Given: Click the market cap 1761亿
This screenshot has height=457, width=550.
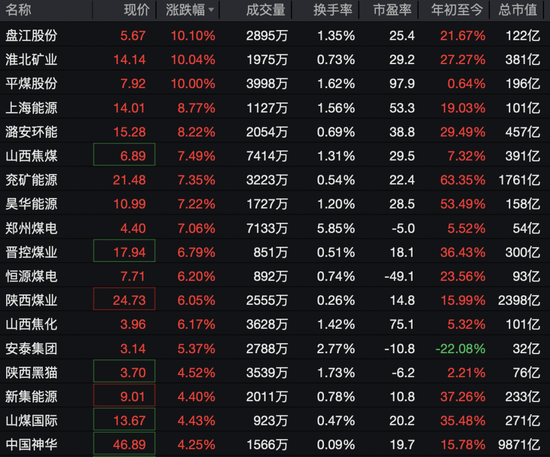Looking at the screenshot, I should tap(519, 180).
